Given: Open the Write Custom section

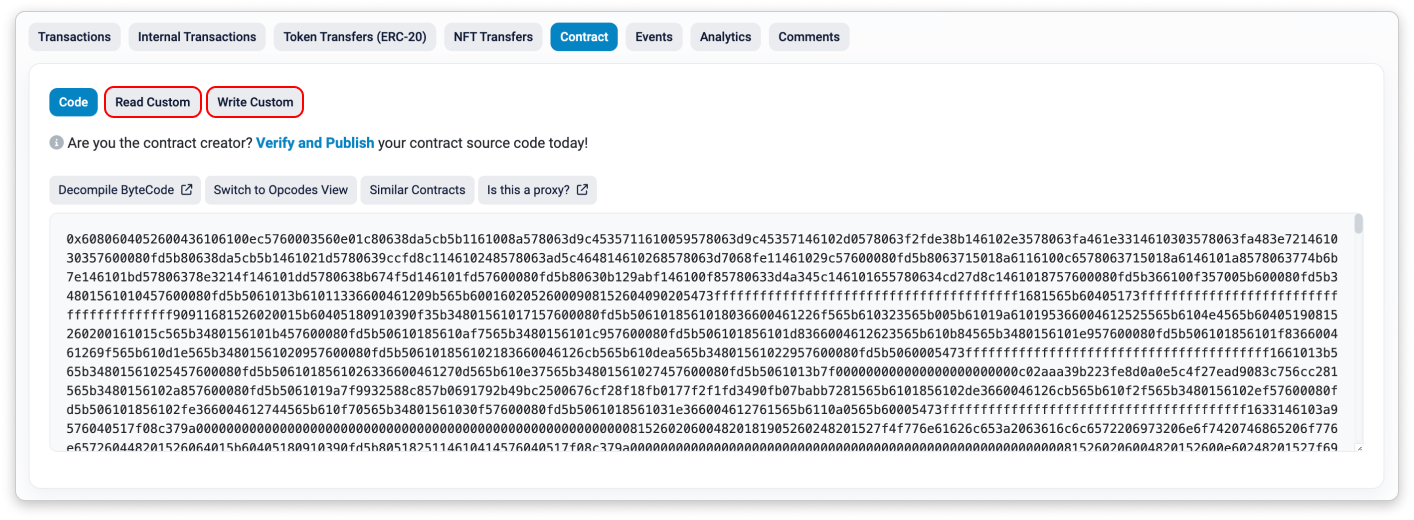Looking at the screenshot, I should [x=255, y=102].
